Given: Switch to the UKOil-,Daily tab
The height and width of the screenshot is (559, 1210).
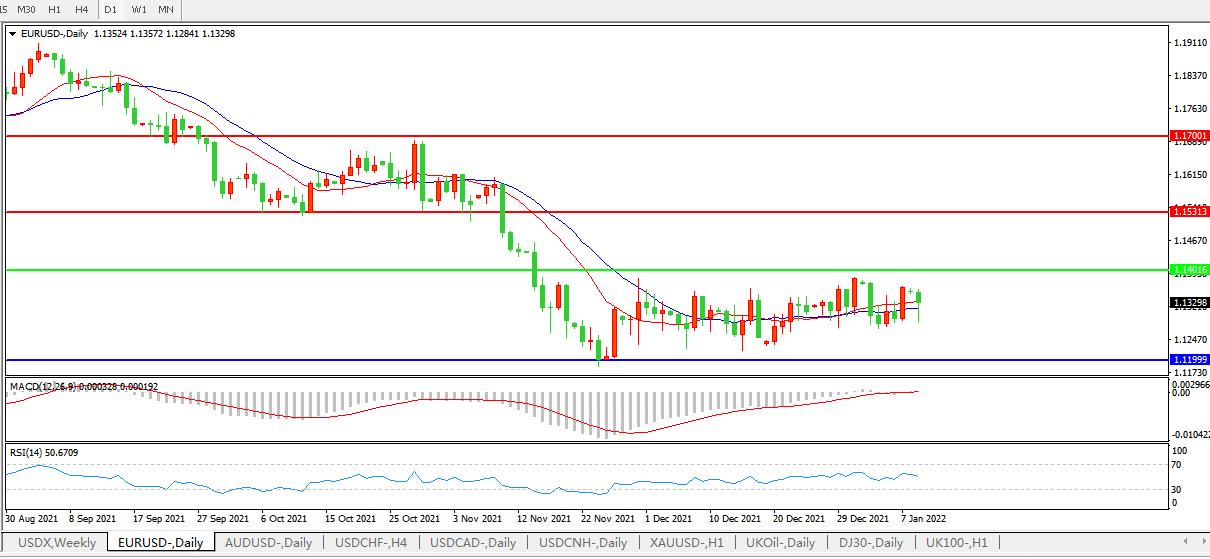Looking at the screenshot, I should pyautogui.click(x=780, y=542).
